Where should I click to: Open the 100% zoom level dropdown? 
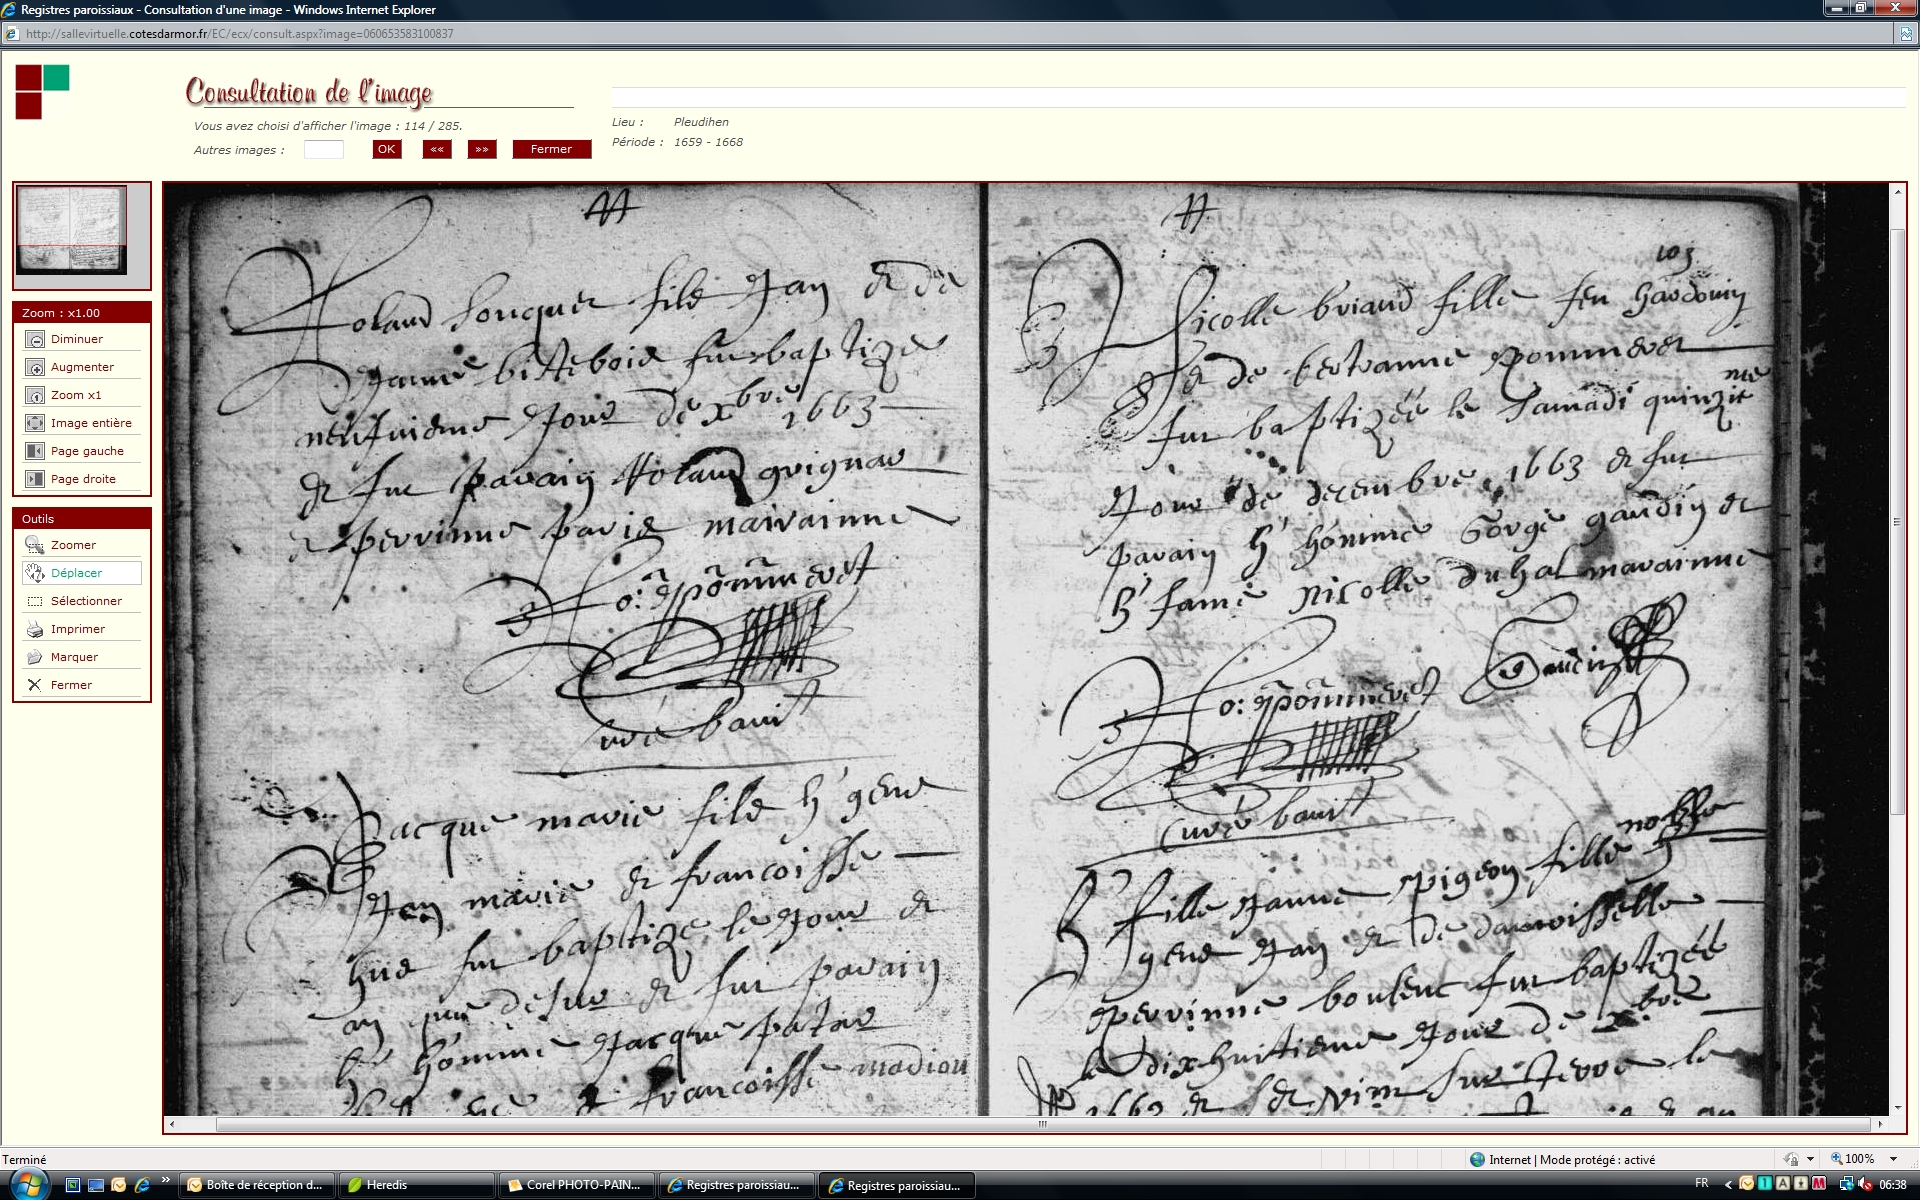1893,1159
